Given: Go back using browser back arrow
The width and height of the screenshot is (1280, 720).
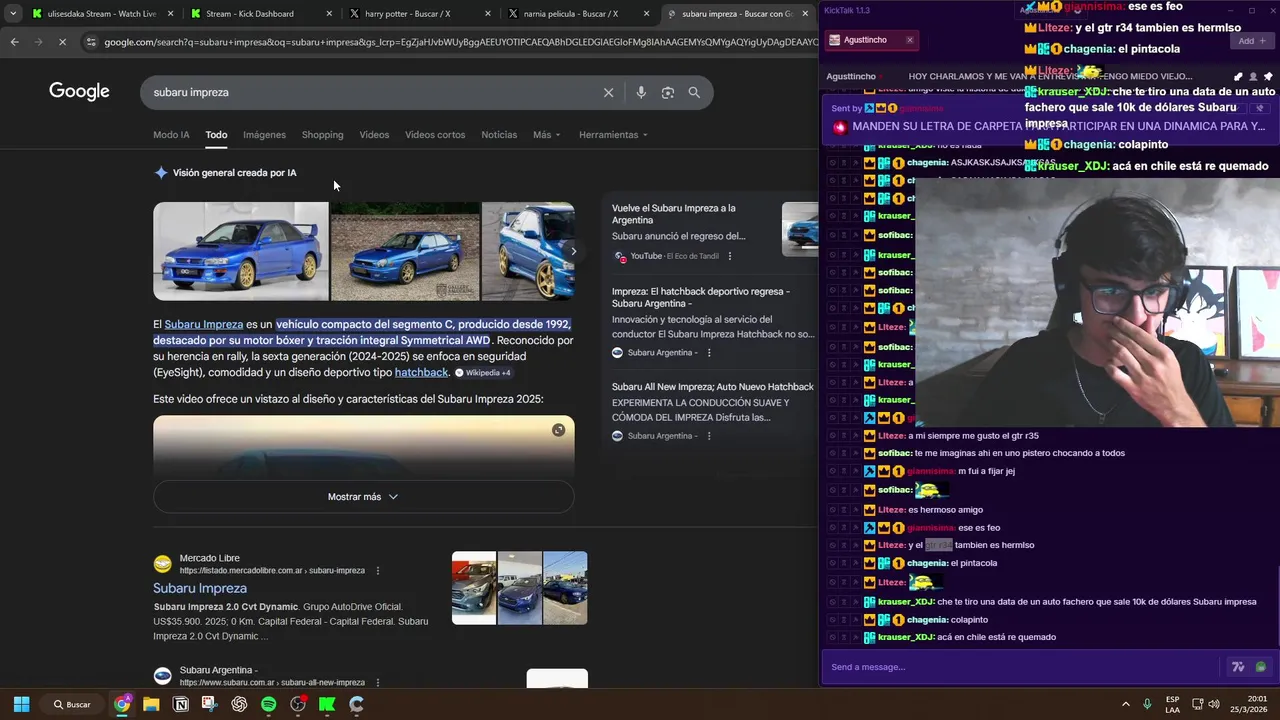Looking at the screenshot, I should pyautogui.click(x=14, y=42).
